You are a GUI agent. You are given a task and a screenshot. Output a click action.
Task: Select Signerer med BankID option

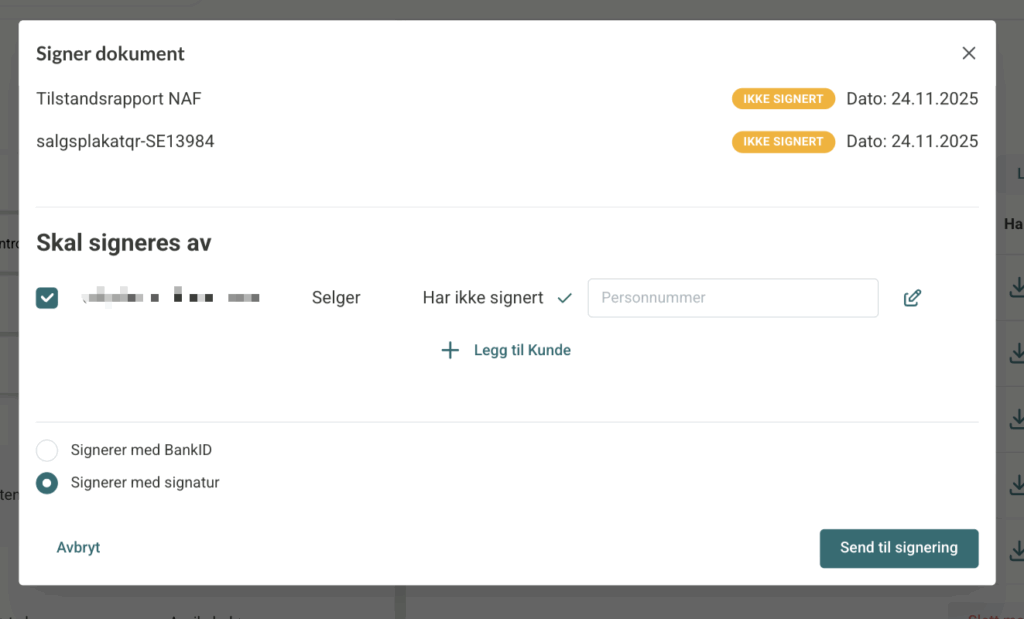47,450
